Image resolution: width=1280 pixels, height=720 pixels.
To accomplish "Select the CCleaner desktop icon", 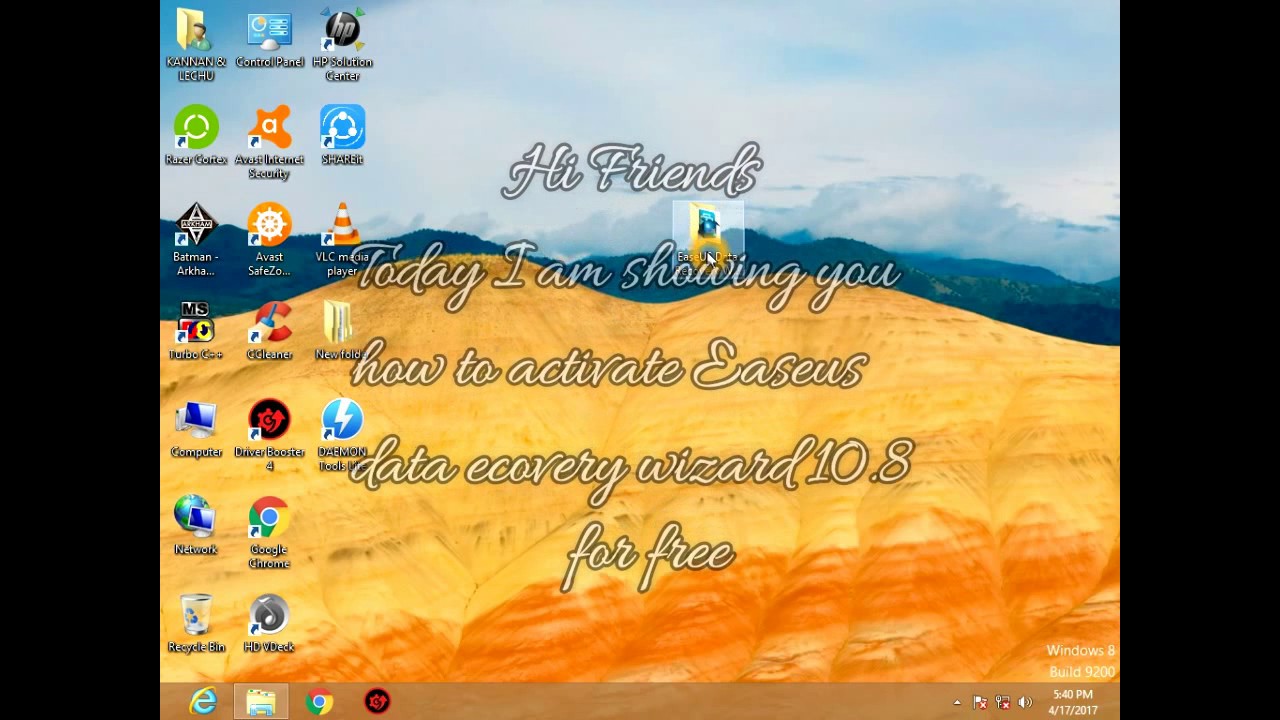I will [x=269, y=331].
